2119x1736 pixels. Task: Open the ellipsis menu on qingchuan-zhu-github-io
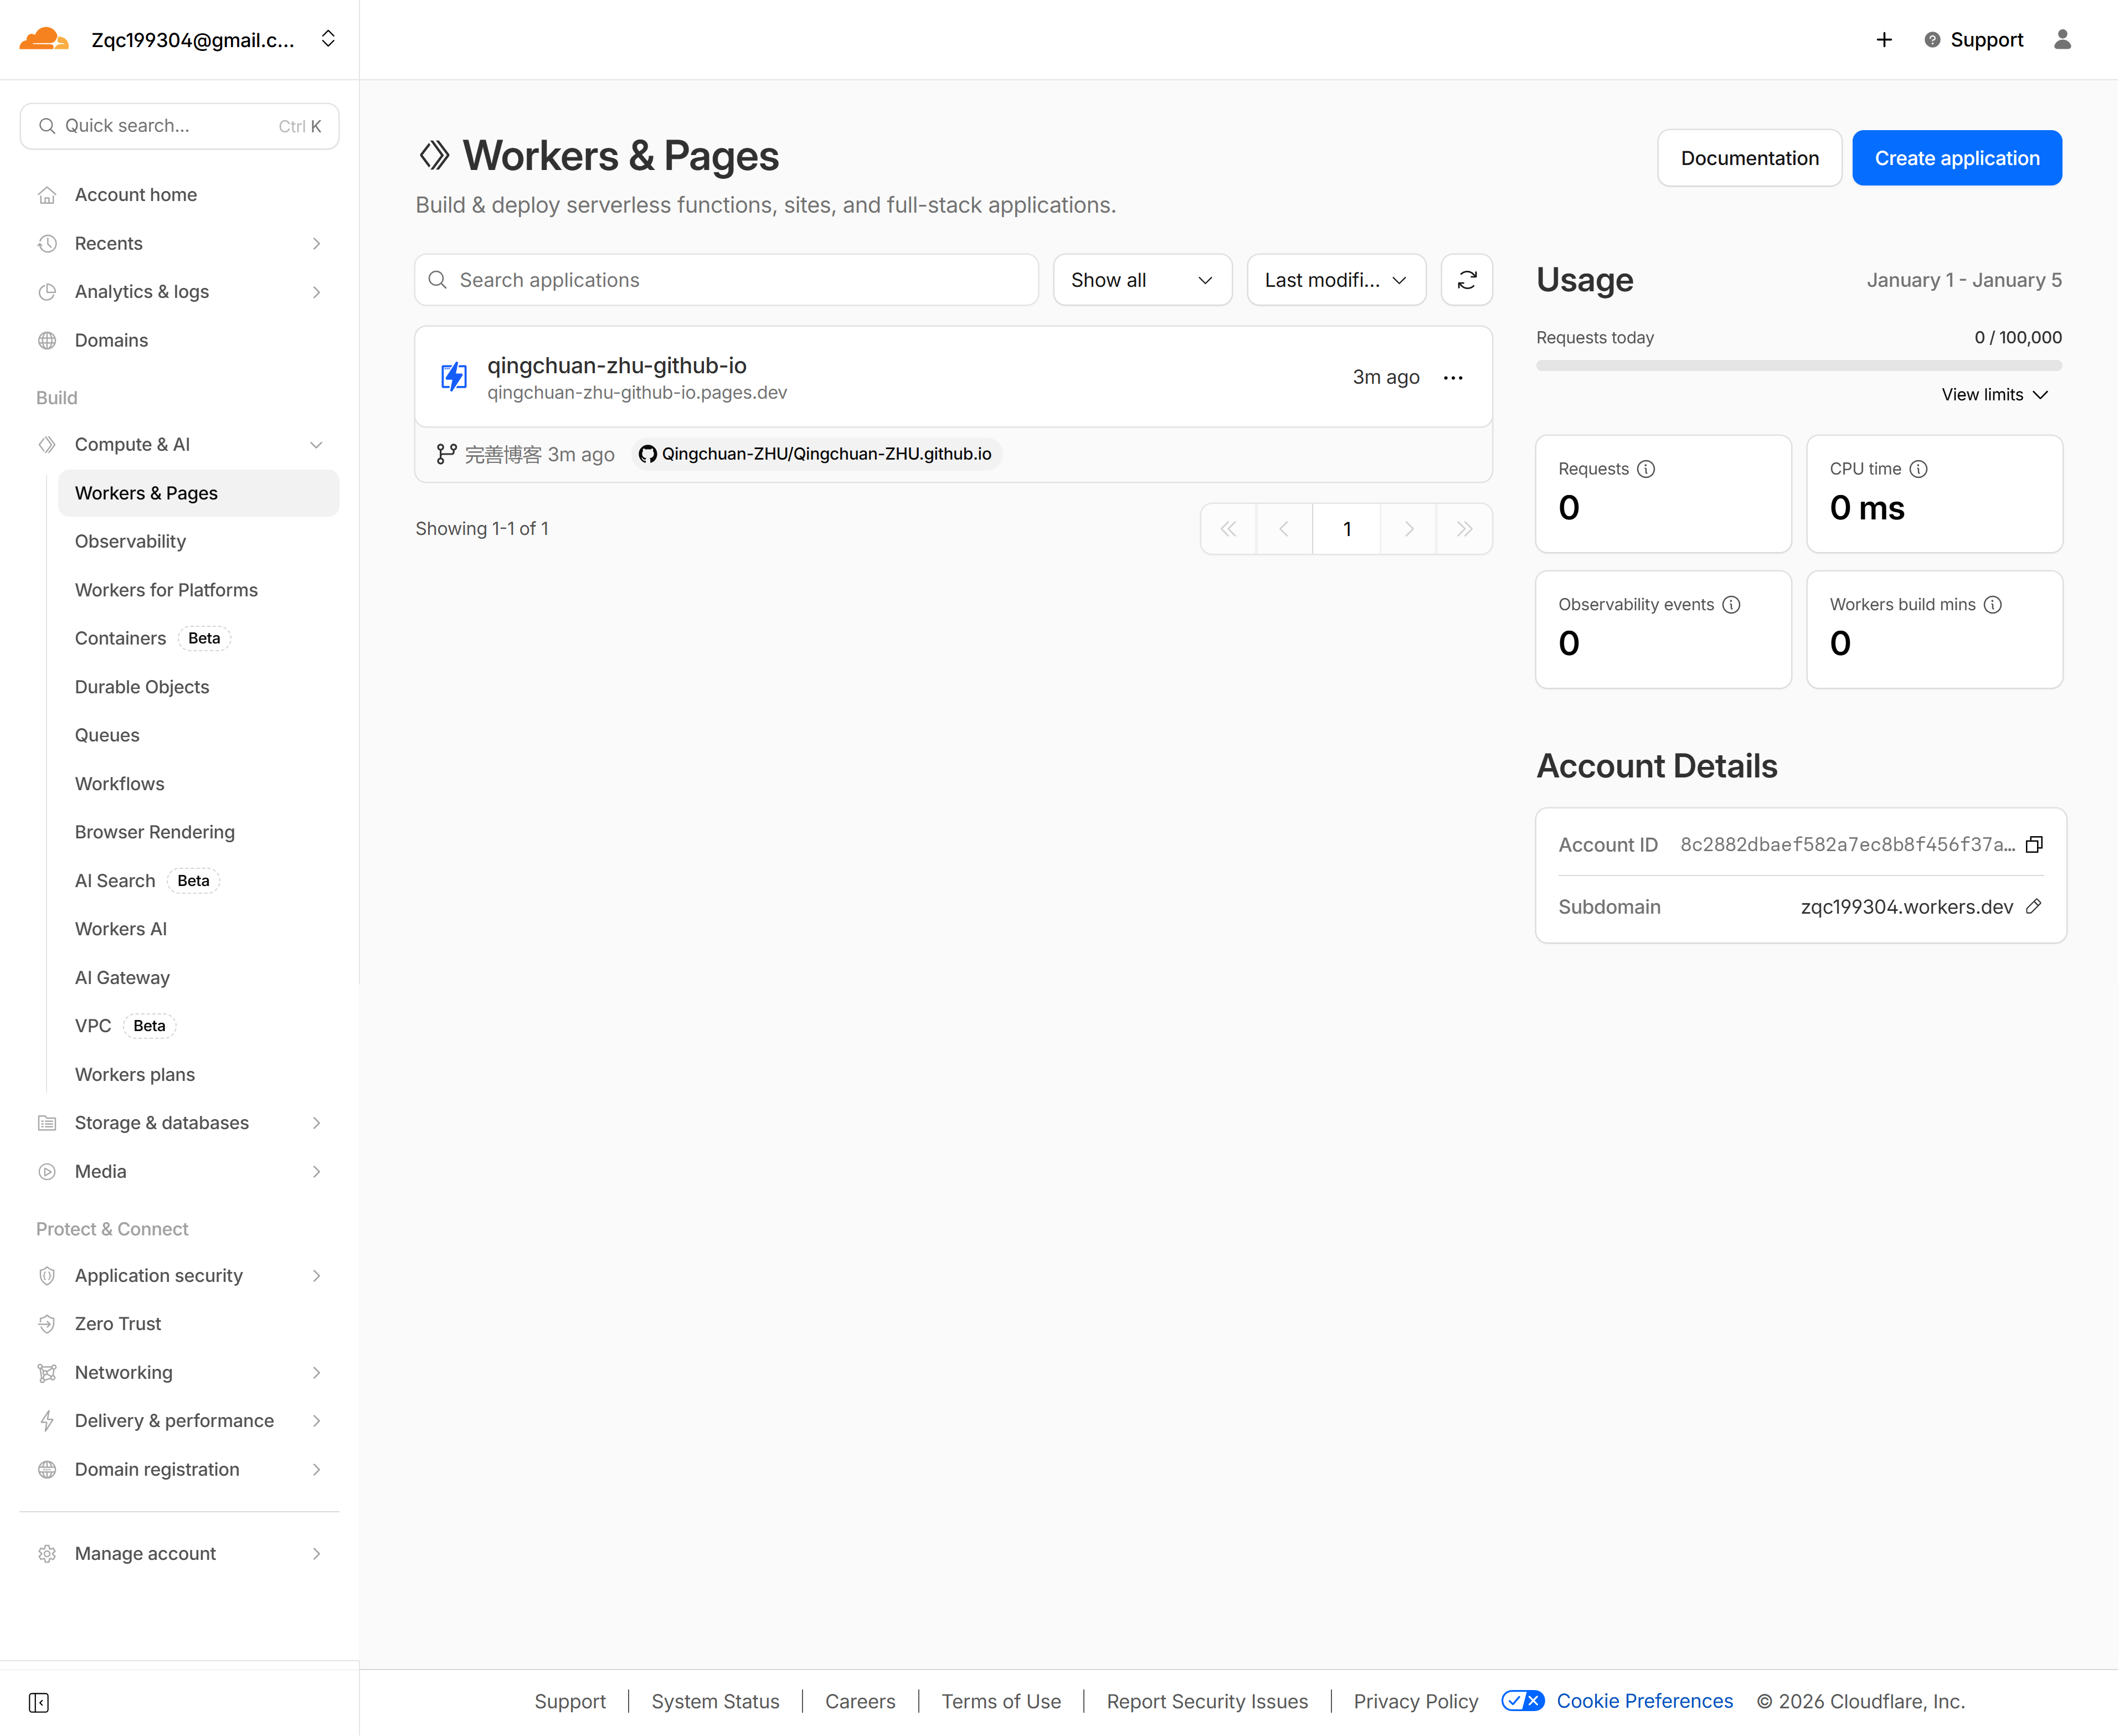[x=1453, y=377]
